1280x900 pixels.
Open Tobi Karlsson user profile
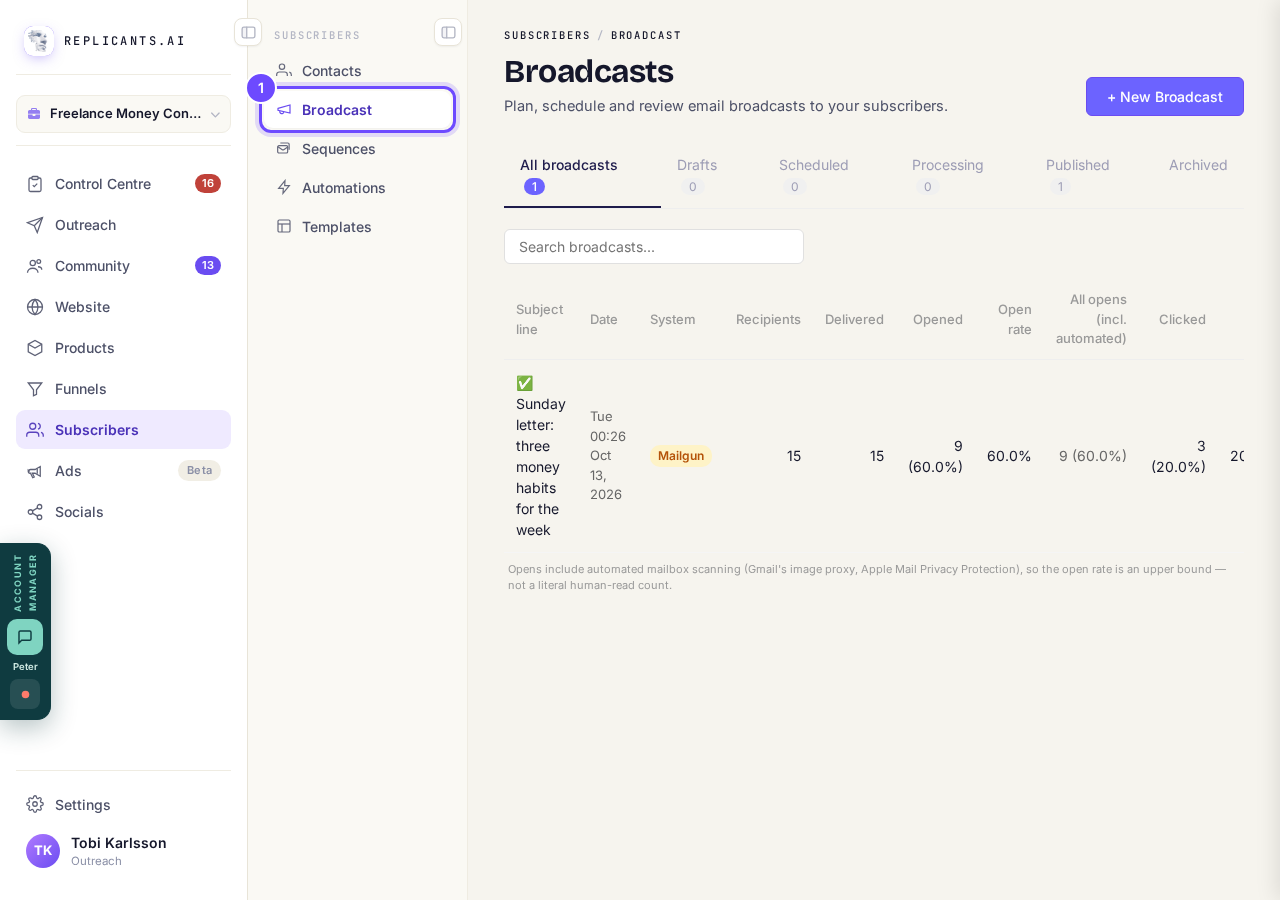123,851
